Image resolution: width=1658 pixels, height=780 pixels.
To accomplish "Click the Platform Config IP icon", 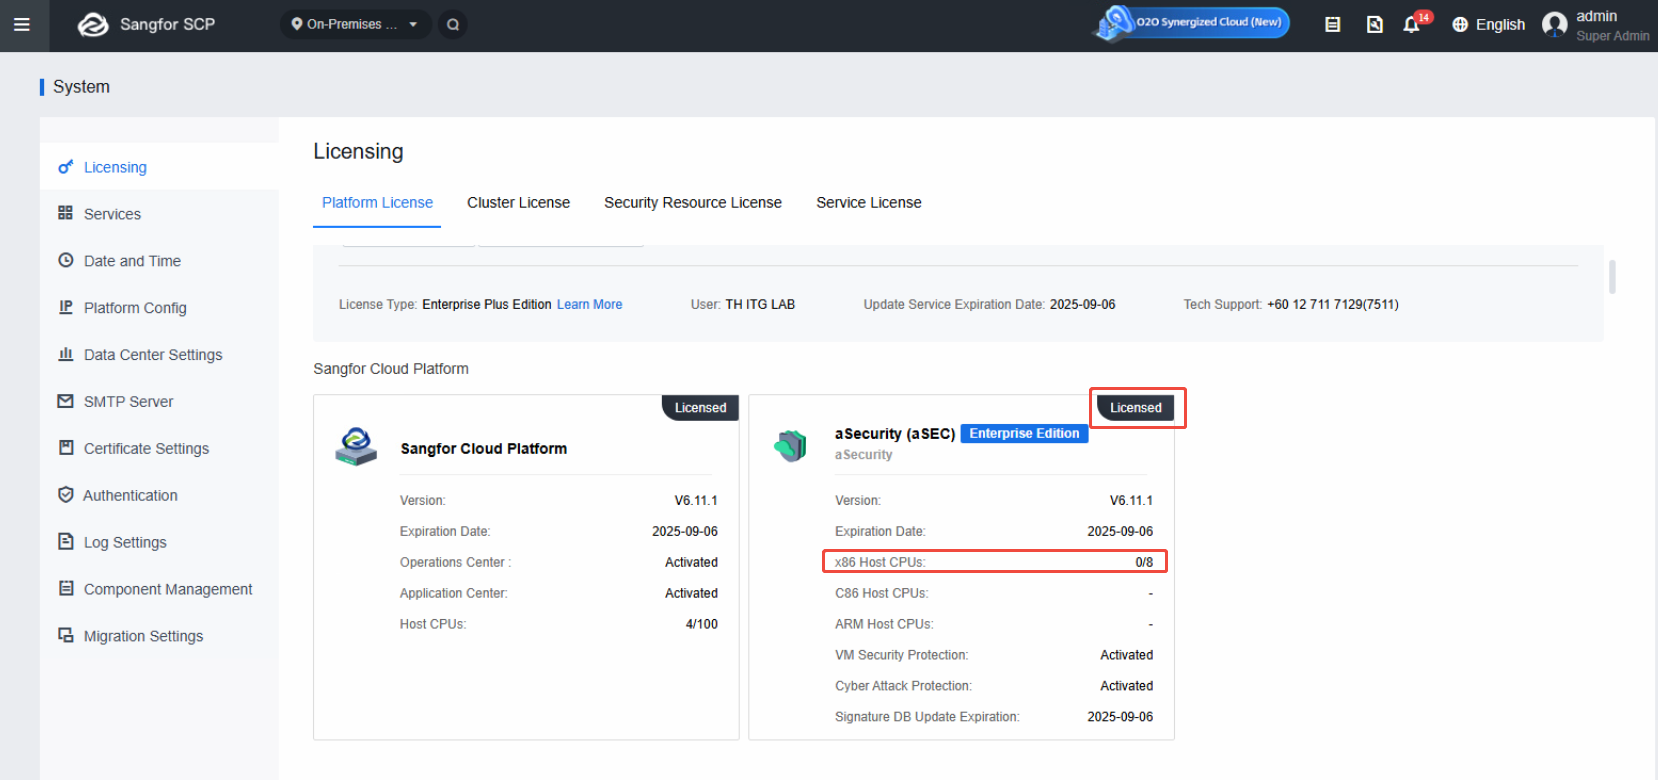I will pyautogui.click(x=66, y=307).
